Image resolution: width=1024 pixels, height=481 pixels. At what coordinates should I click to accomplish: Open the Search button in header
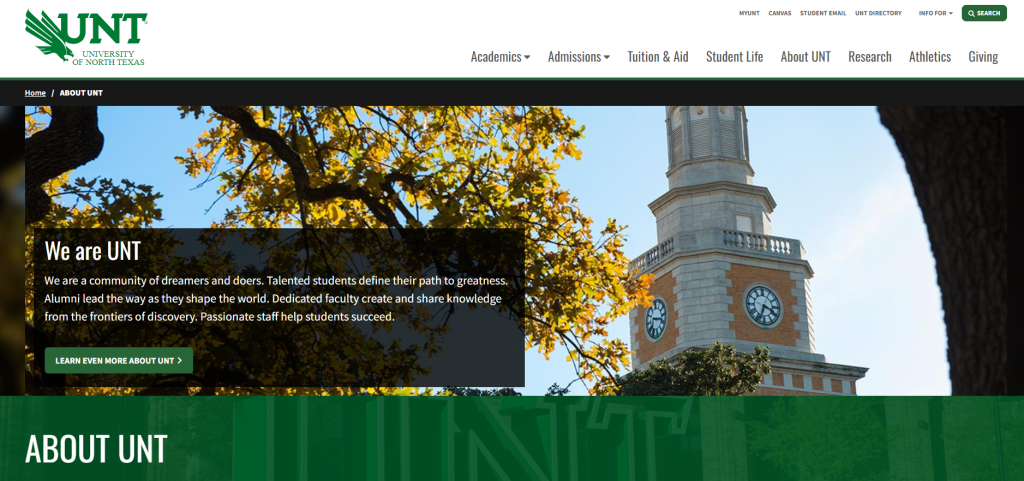click(984, 13)
